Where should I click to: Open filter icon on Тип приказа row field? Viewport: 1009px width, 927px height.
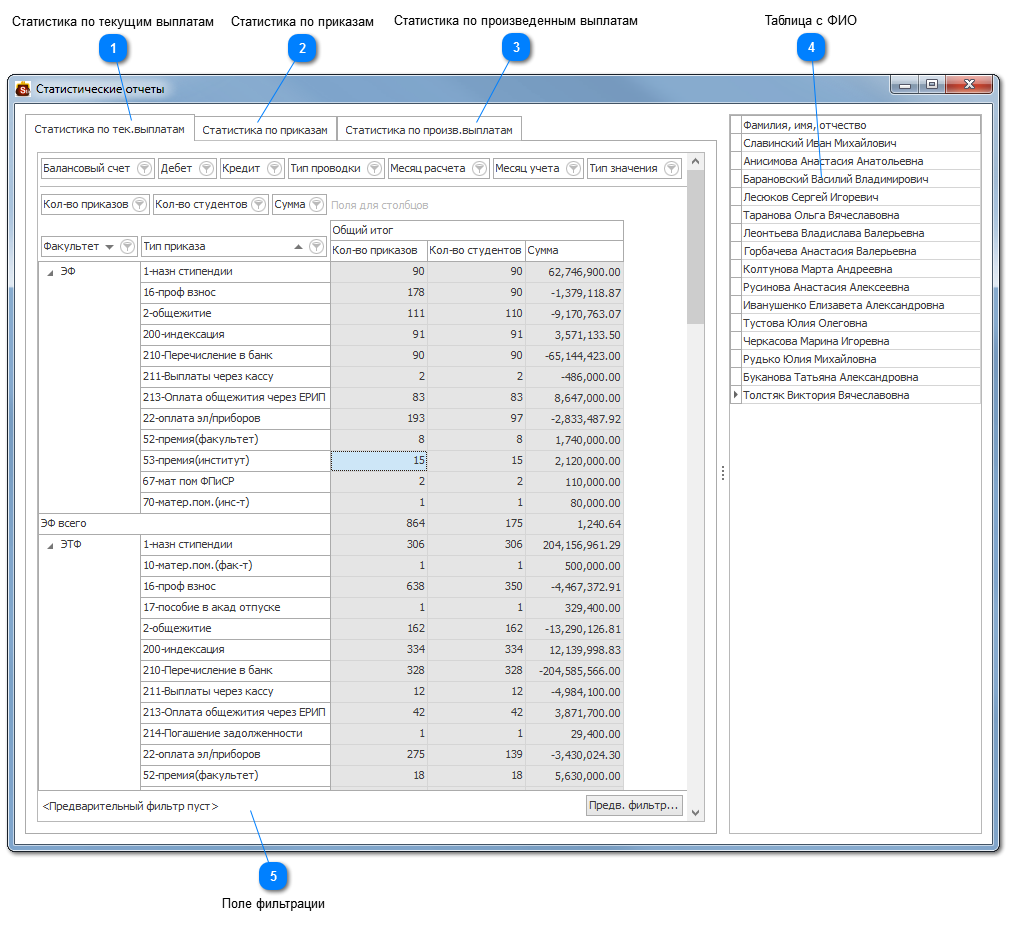coord(317,246)
